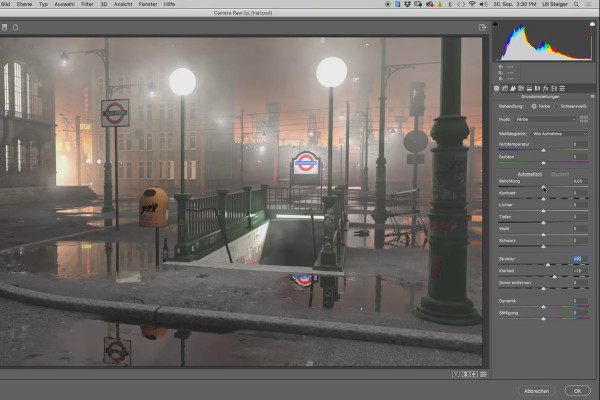This screenshot has height=400, width=600.
Task: Click the Struktur value input field
Action: [x=580, y=259]
